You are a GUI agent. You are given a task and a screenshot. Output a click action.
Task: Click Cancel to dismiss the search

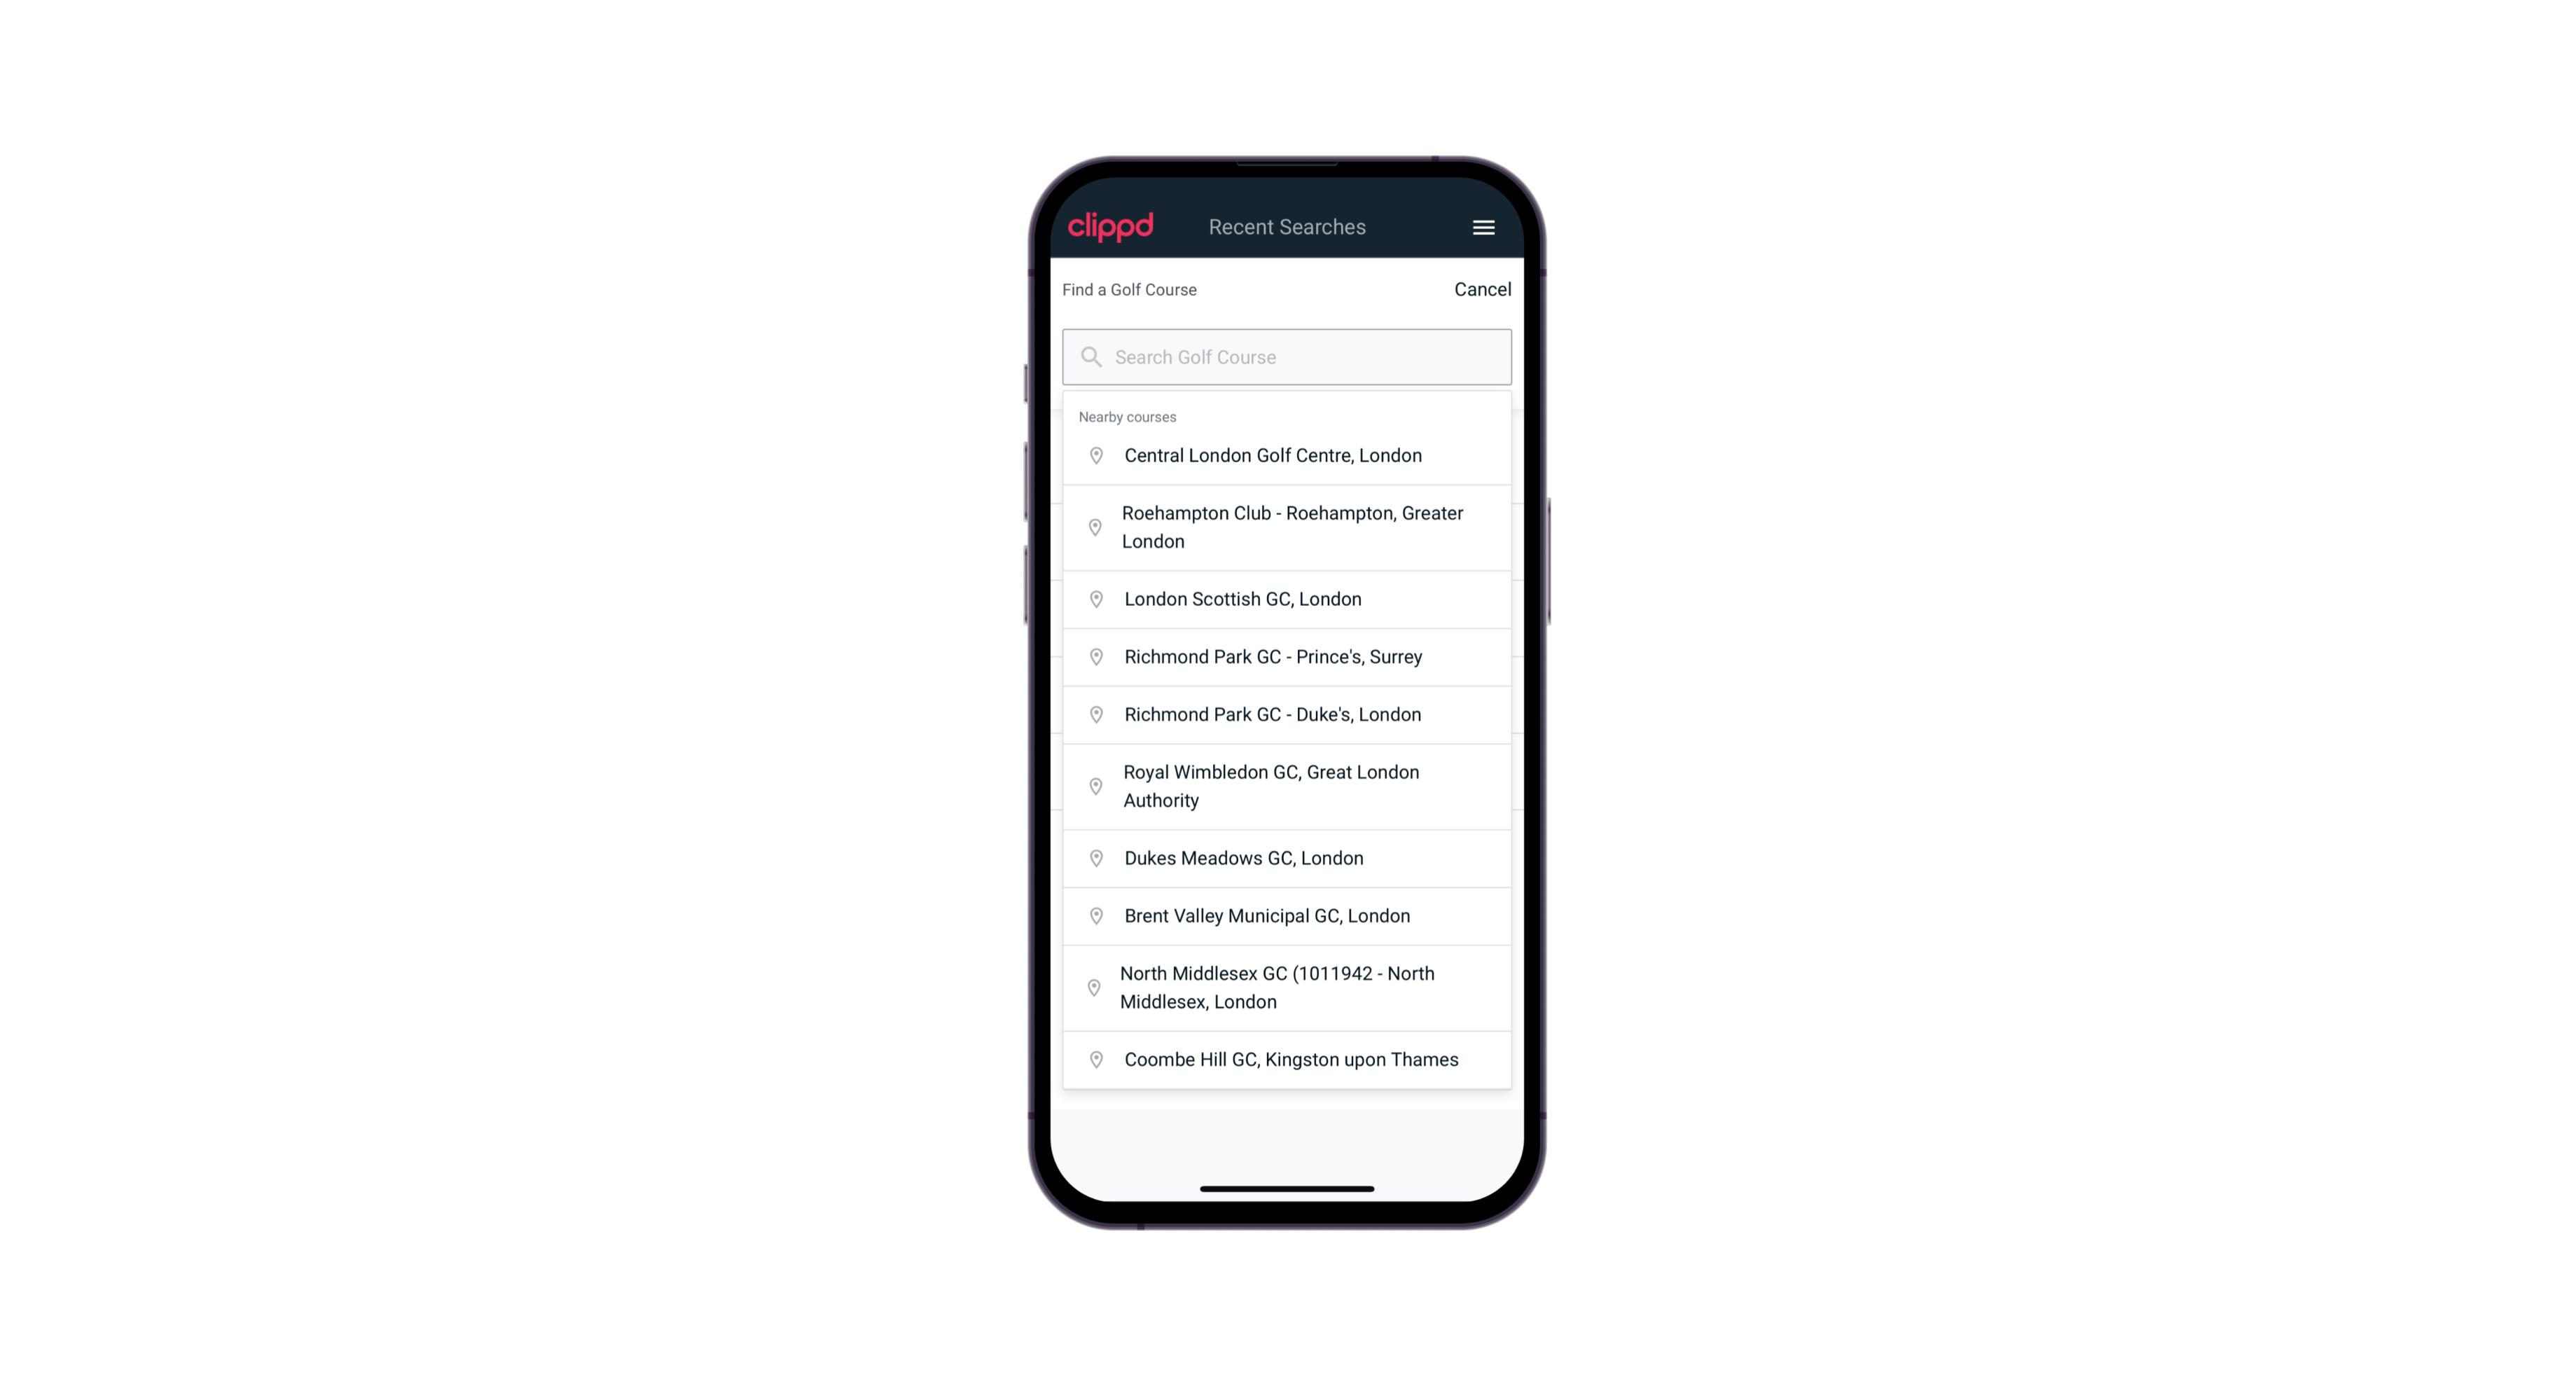click(x=1479, y=286)
